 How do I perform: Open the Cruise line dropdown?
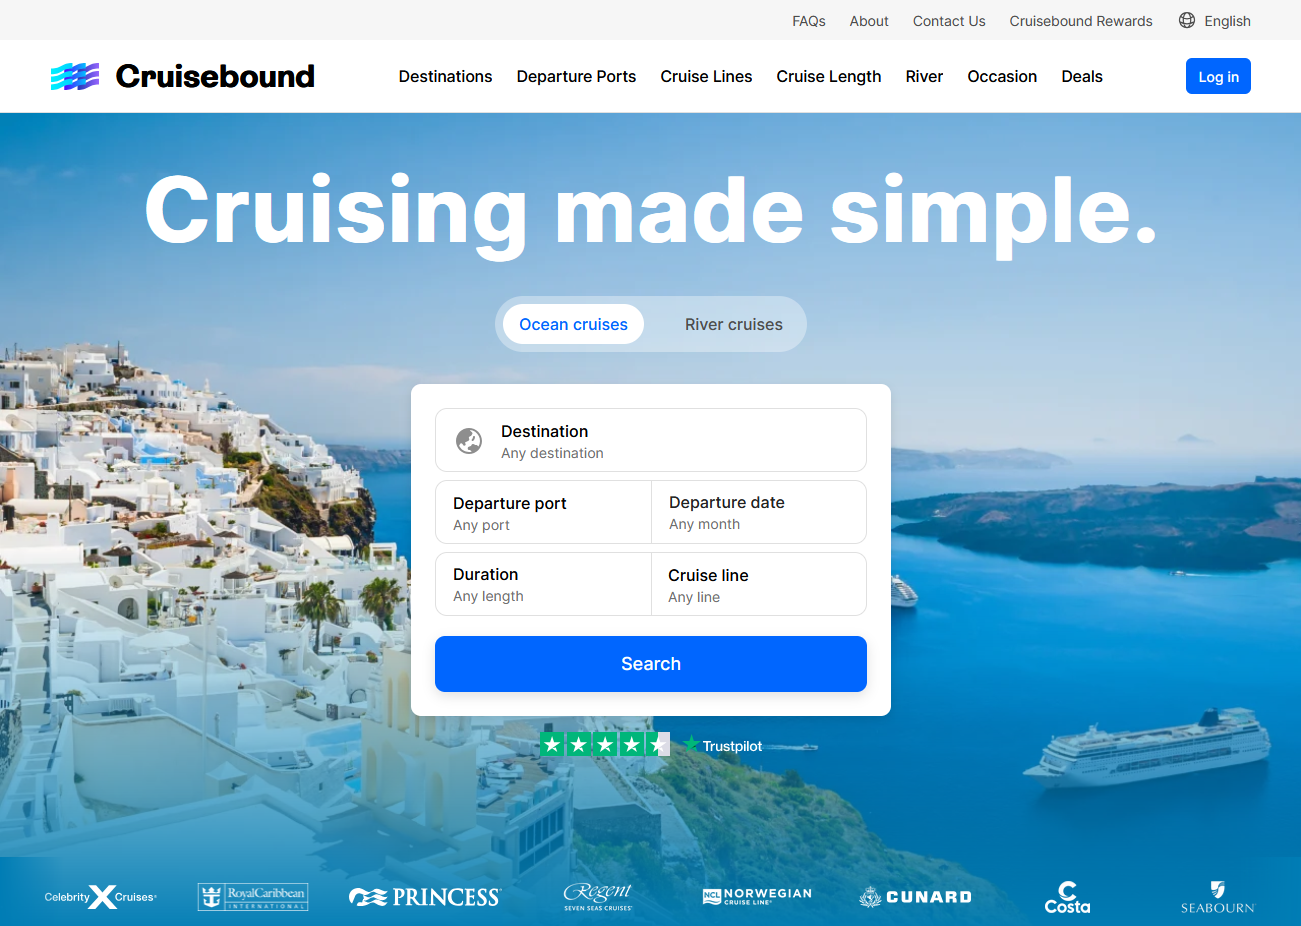(759, 585)
